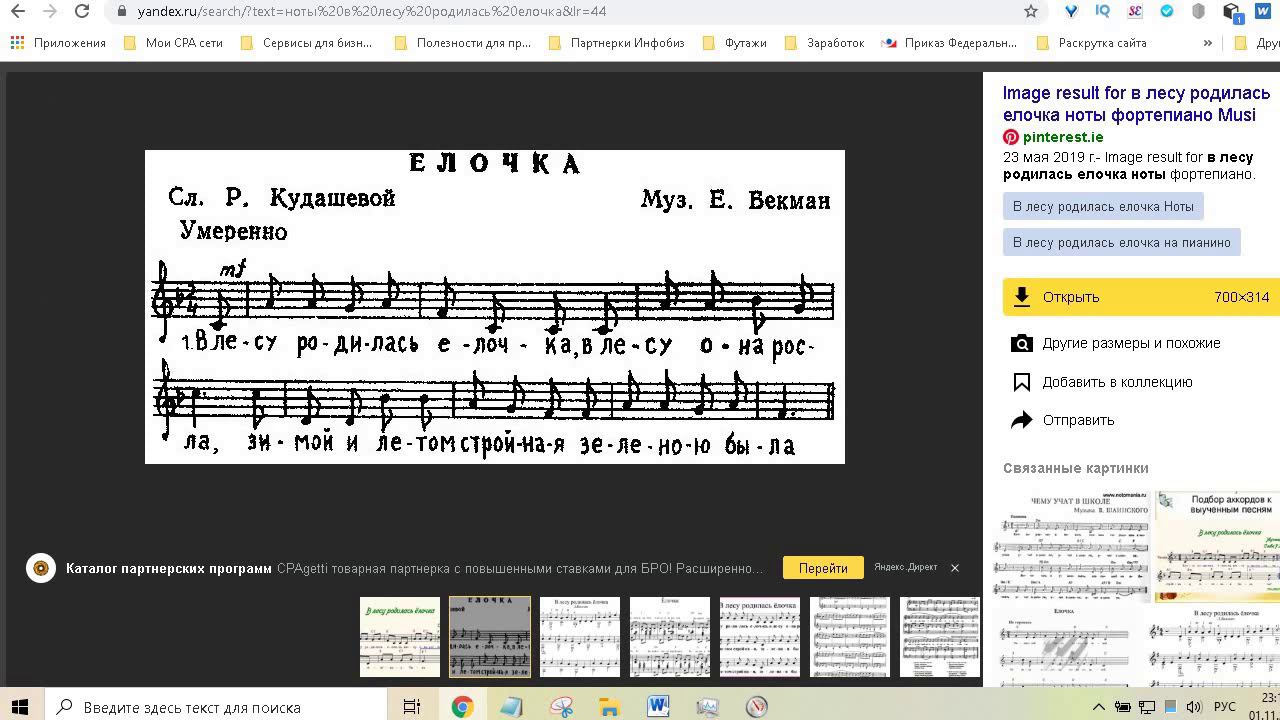Image resolution: width=1280 pixels, height=720 pixels.
Task: Open related image 'Чему учат в школе'
Action: coord(1072,546)
